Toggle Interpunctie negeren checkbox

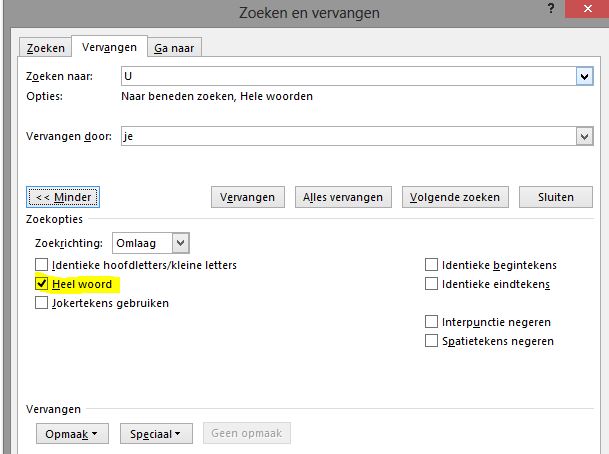point(432,322)
